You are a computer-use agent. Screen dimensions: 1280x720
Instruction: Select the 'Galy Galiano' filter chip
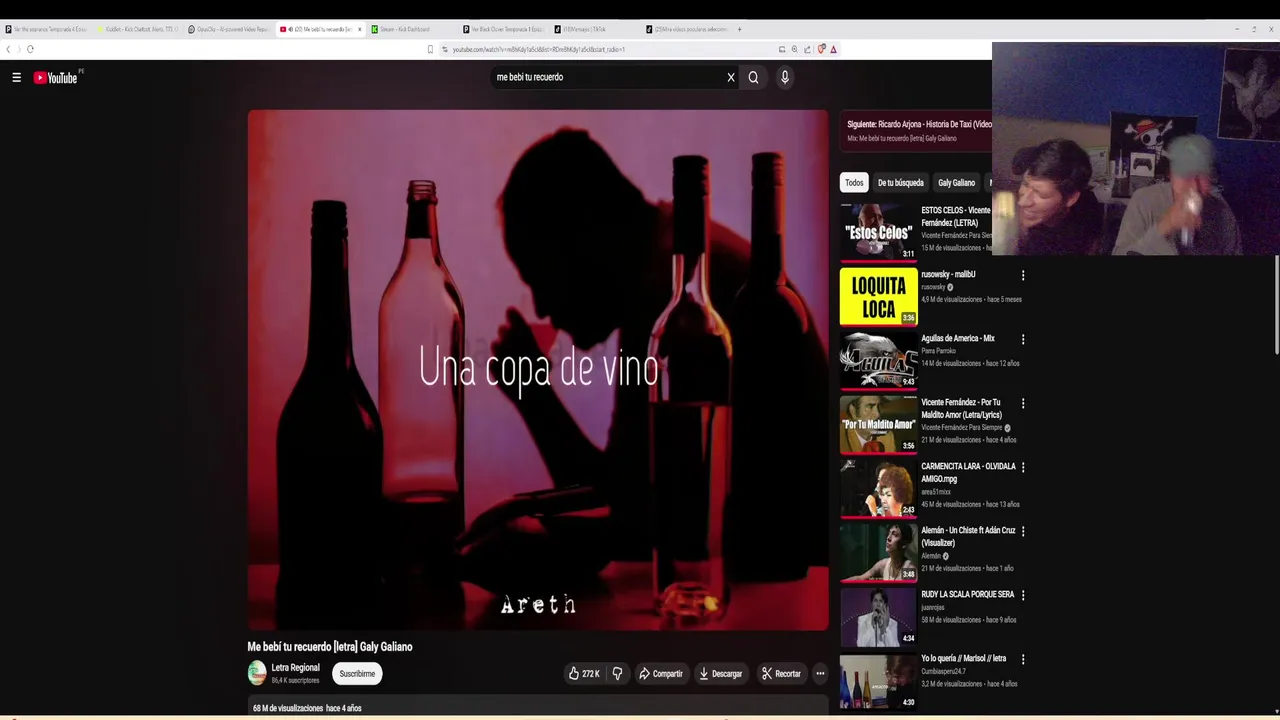[x=956, y=183]
